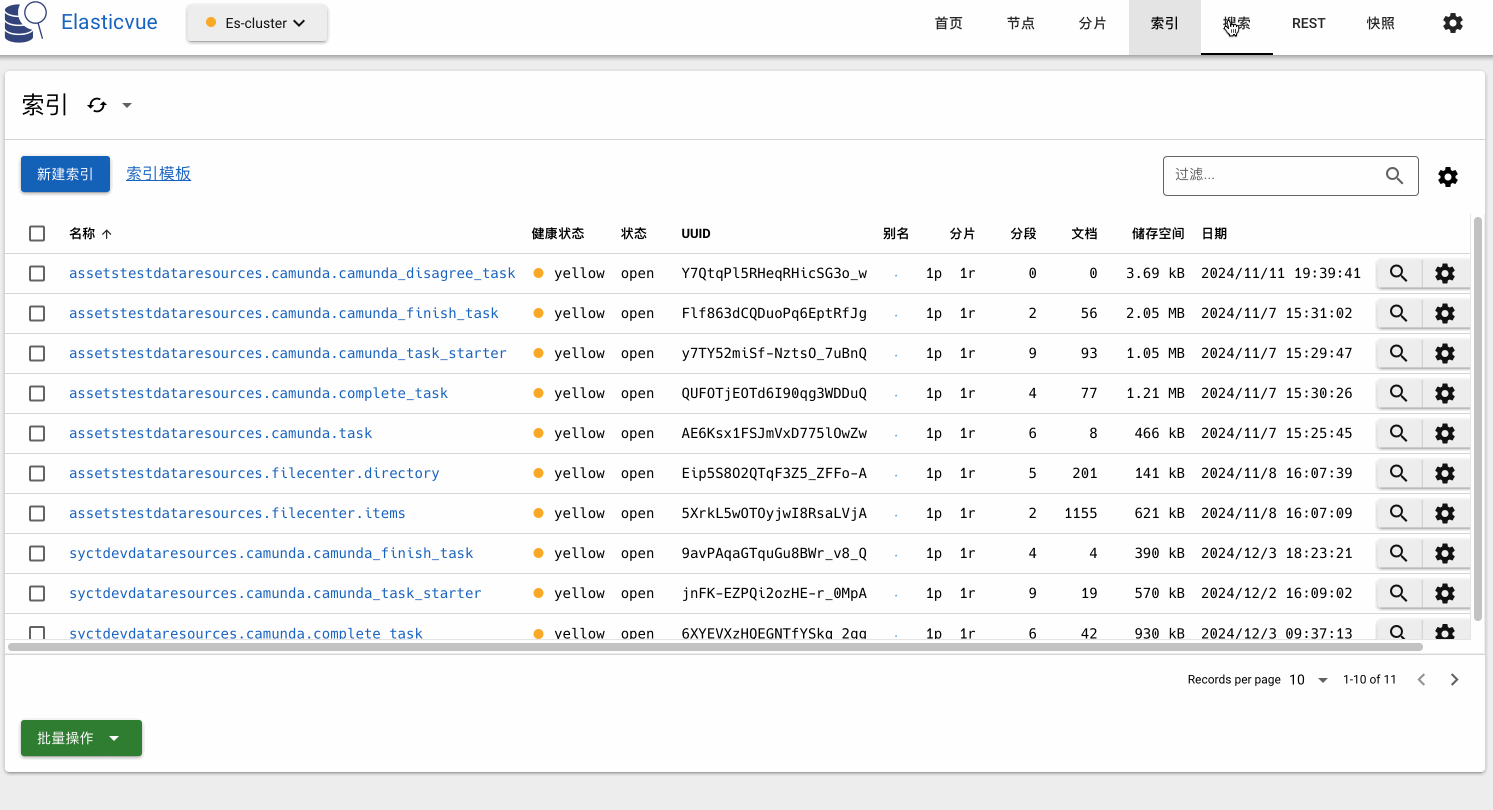The image size is (1493, 810).
Task: Switch to the 快照 tab
Action: click(x=1380, y=23)
